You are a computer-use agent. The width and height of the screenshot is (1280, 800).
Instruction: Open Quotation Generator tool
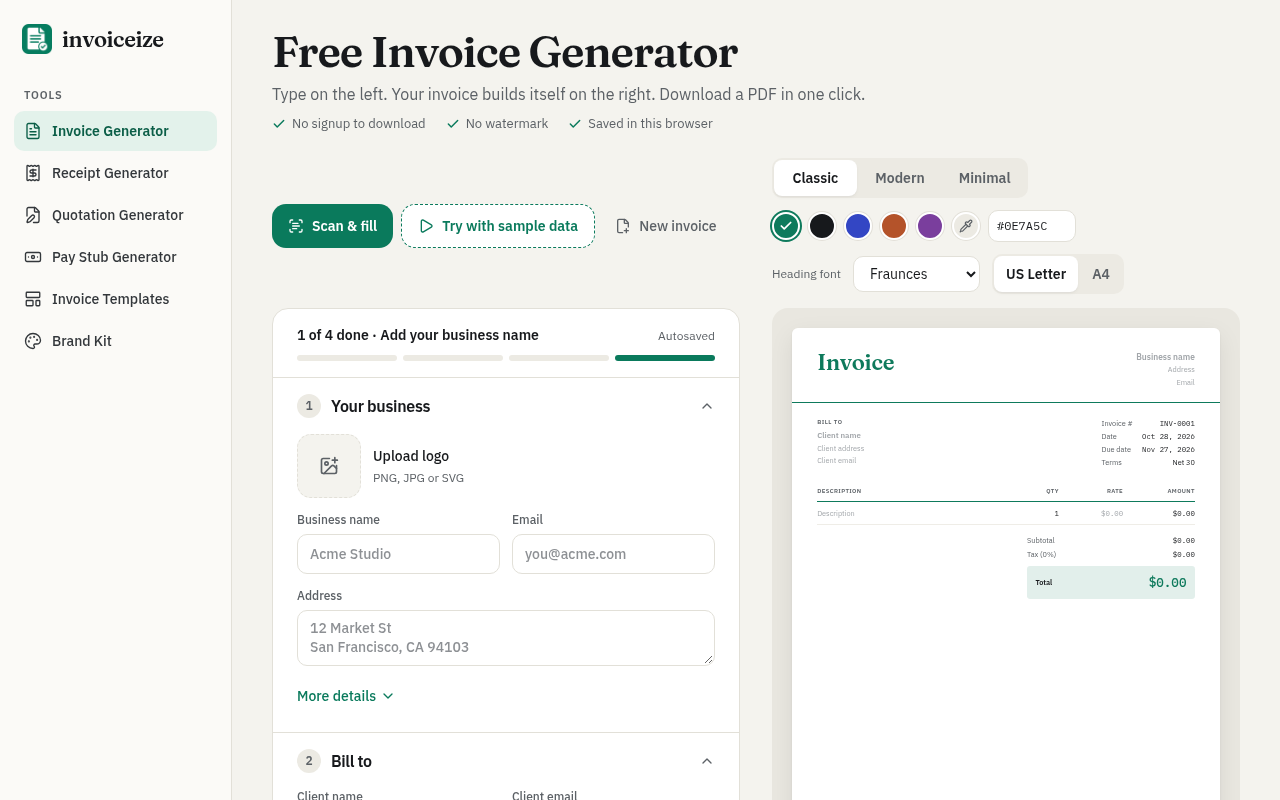coord(115,215)
